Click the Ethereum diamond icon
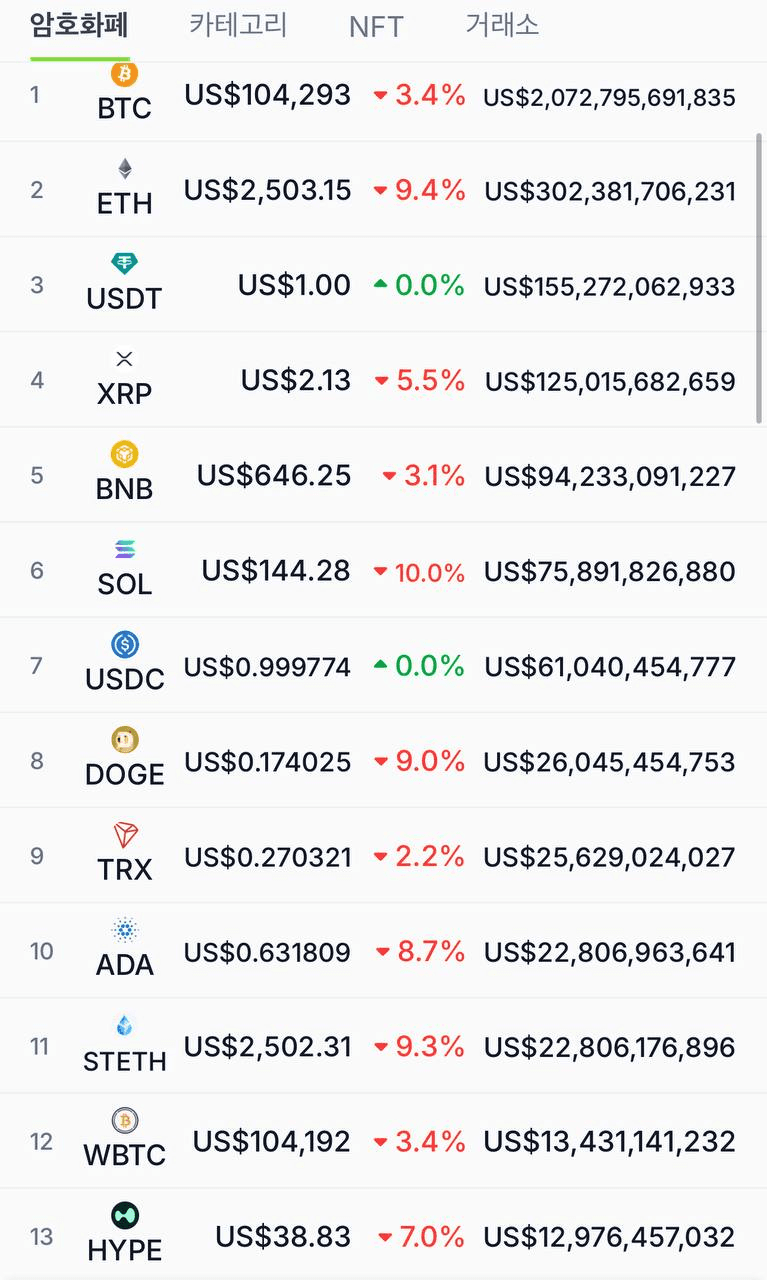Screen dimensions: 767x1280 pyautogui.click(x=125, y=168)
